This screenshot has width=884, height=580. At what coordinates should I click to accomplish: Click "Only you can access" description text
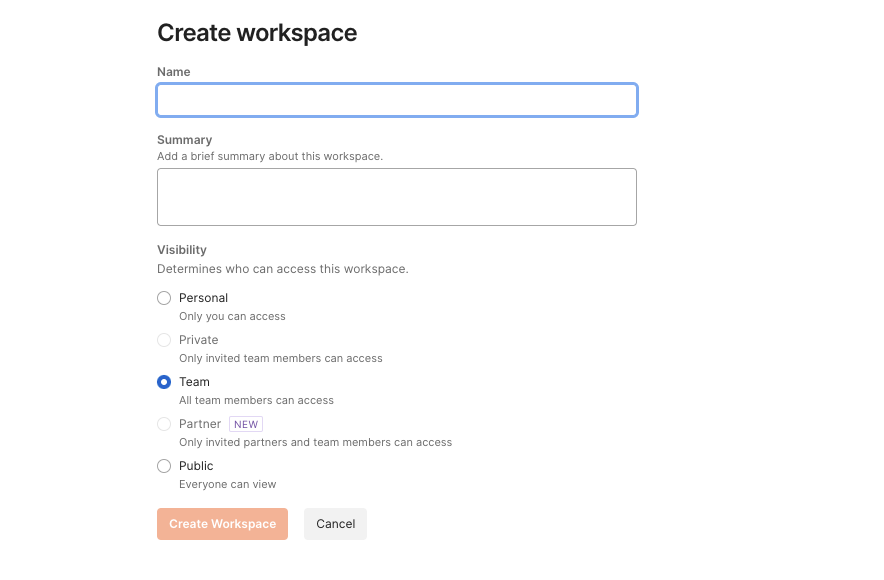pos(232,316)
